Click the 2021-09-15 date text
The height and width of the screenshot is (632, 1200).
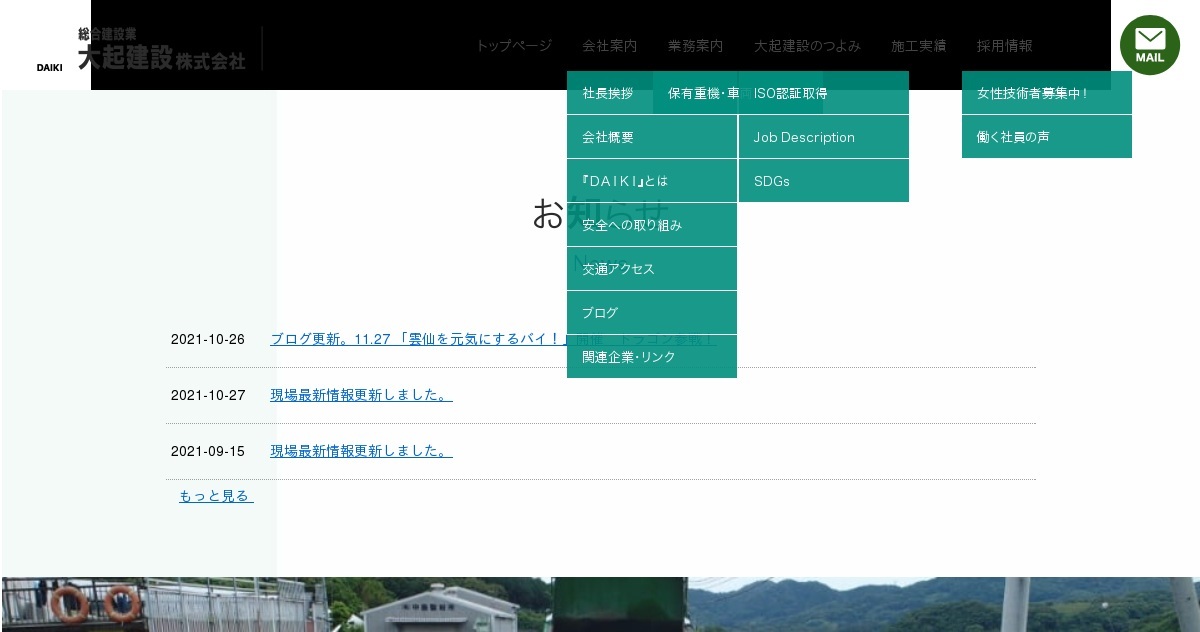208,451
